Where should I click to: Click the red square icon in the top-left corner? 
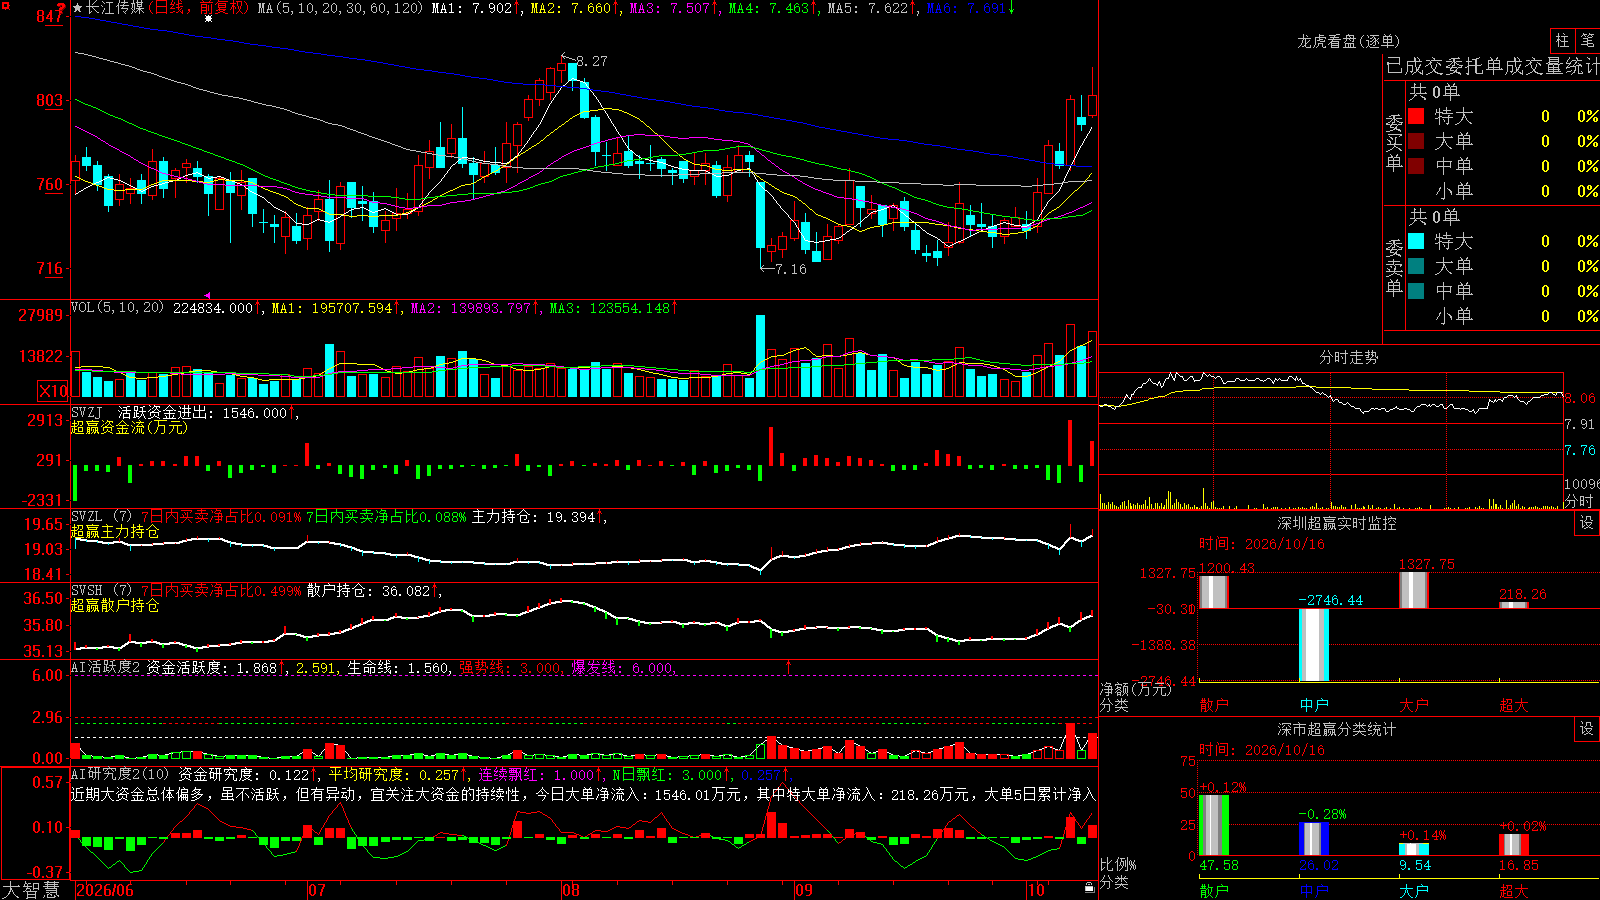[5, 6]
